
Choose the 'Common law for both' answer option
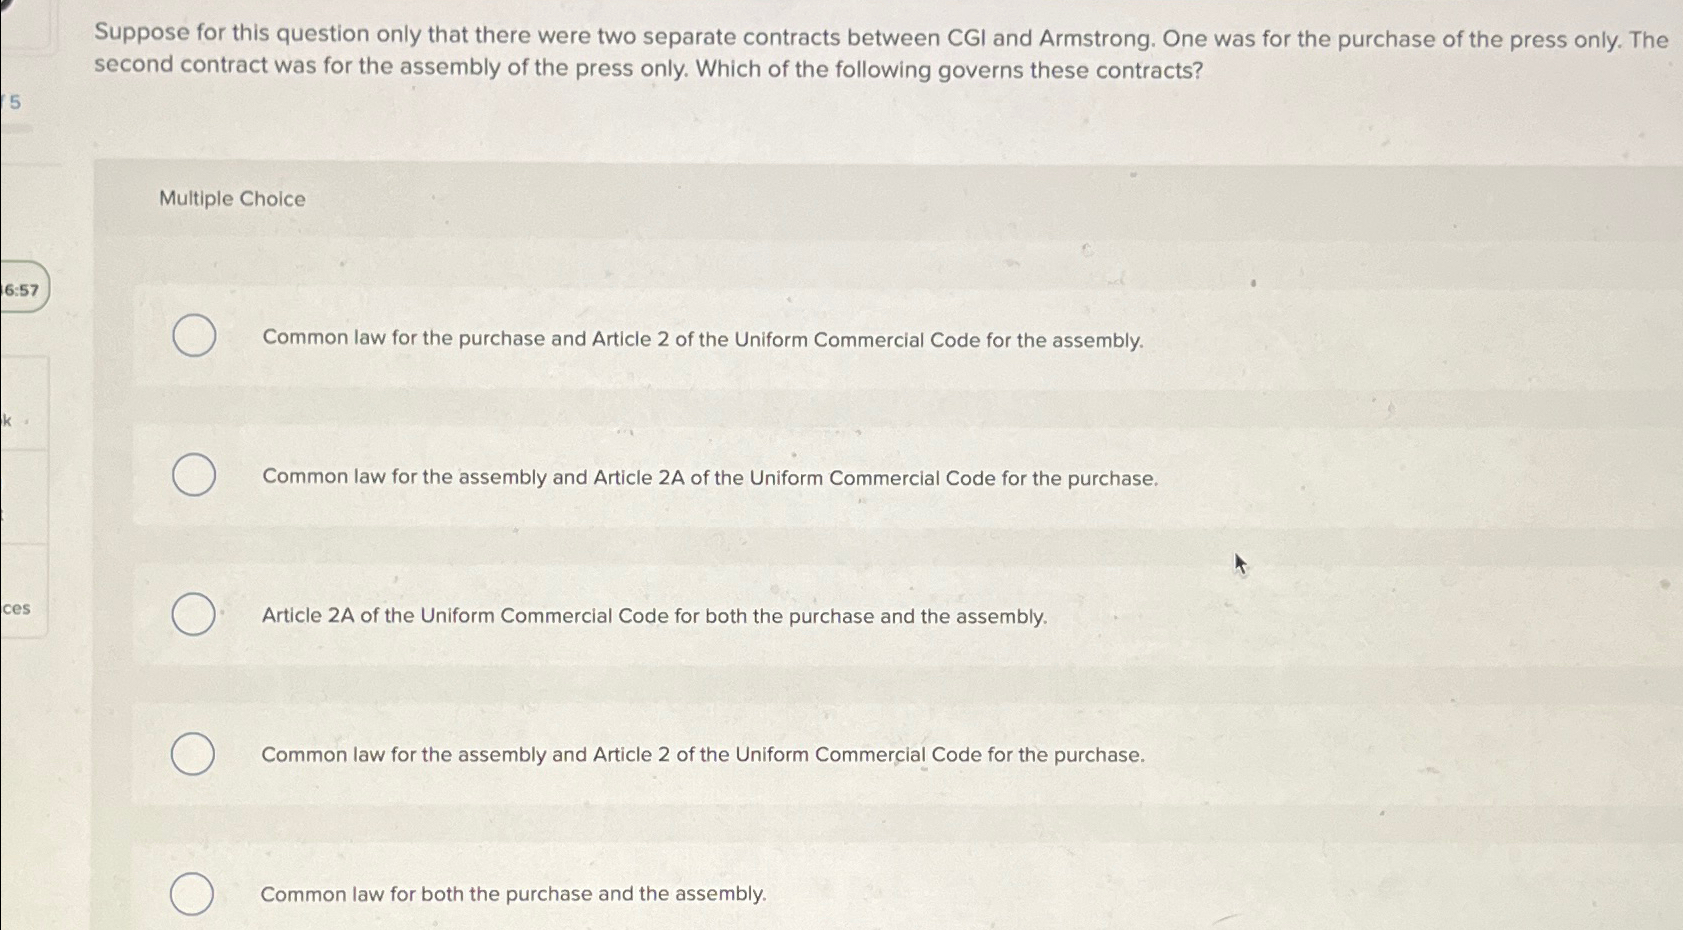coord(194,892)
